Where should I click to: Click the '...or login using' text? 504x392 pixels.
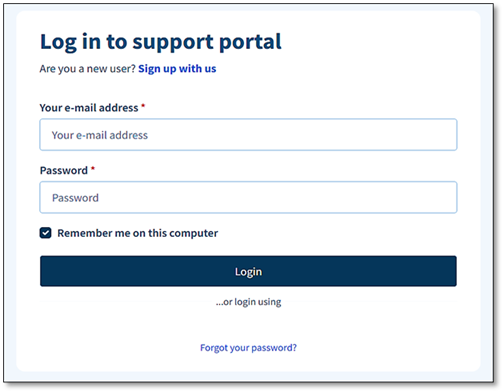click(248, 302)
